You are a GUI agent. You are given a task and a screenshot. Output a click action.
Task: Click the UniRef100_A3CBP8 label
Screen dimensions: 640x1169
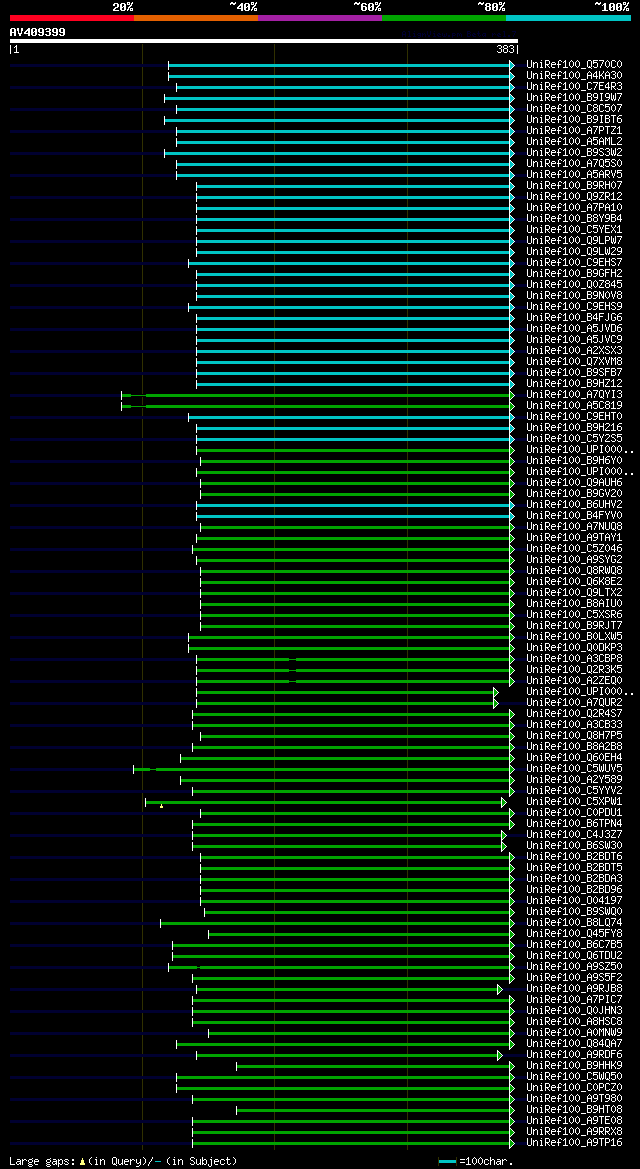click(574, 658)
